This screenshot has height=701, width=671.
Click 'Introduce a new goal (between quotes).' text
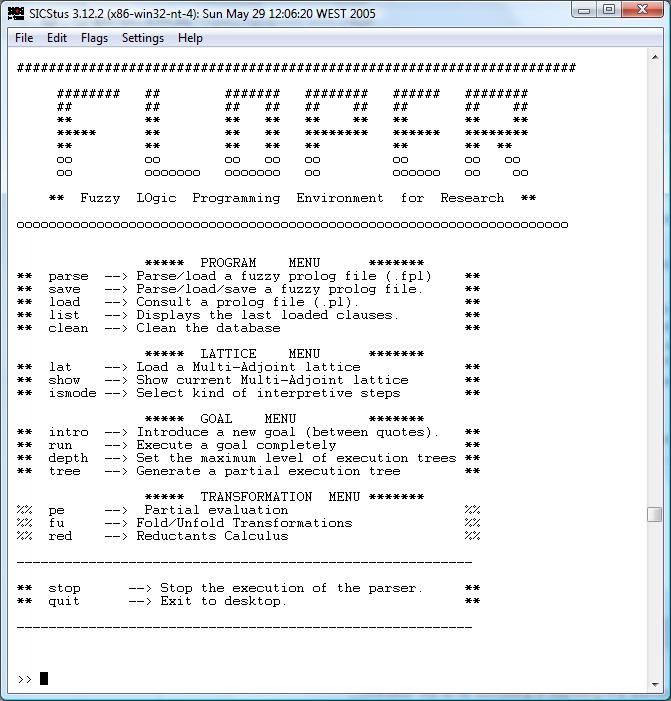pos(288,432)
